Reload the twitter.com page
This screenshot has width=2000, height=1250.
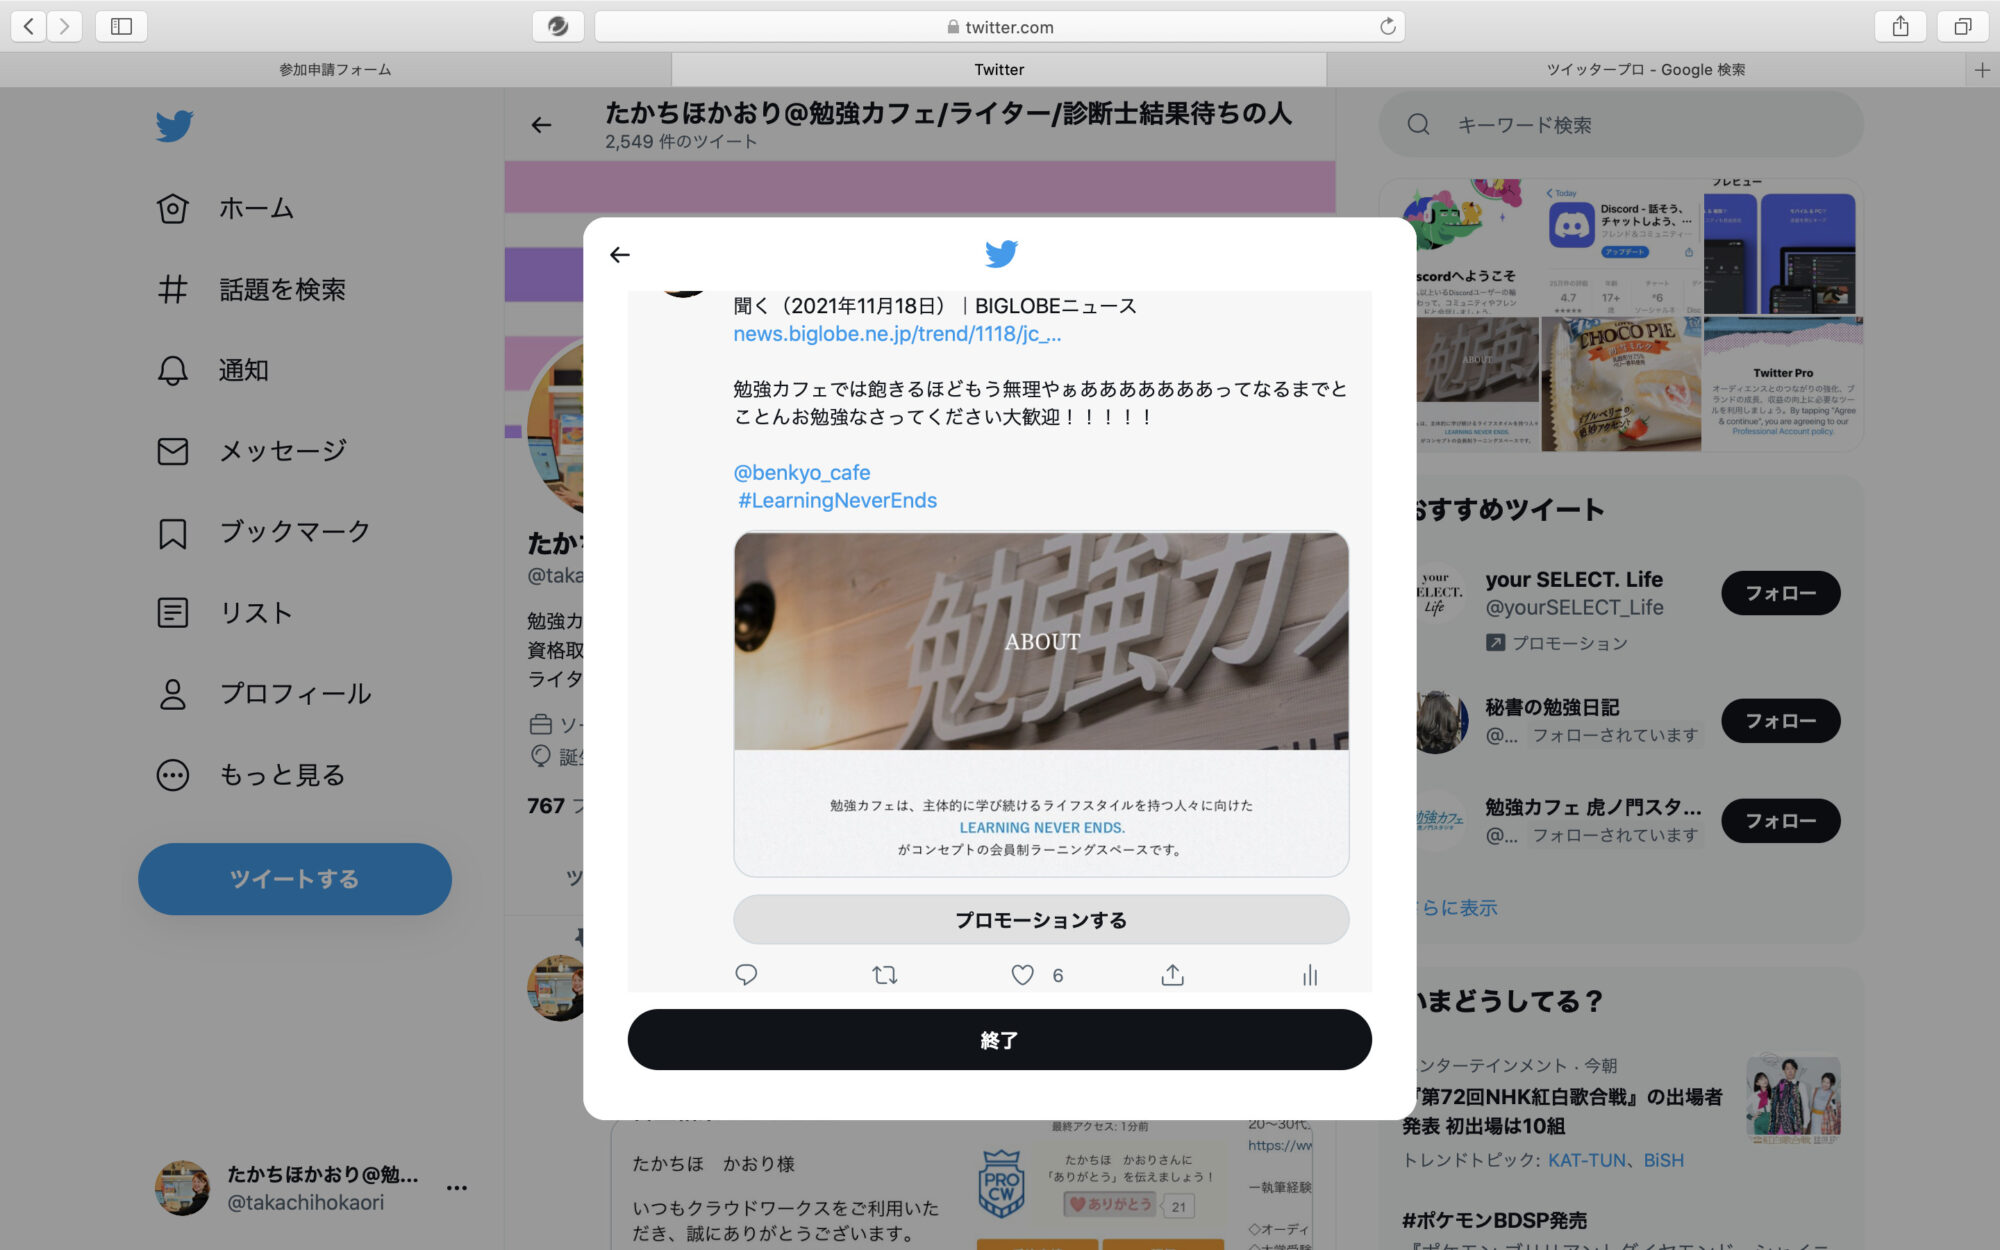pos(1387,26)
